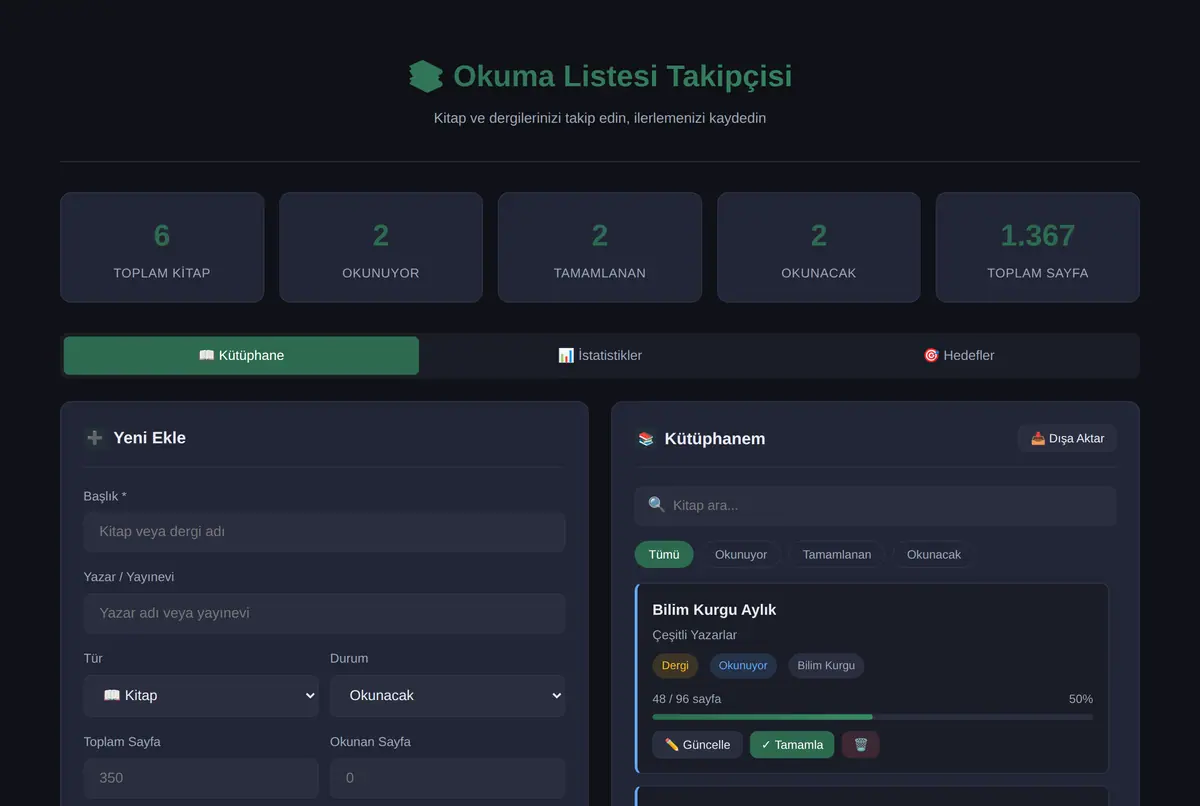Click the Toplam Sayfa 1.367 stat card
Image resolution: width=1200 pixels, height=806 pixels.
click(1038, 247)
